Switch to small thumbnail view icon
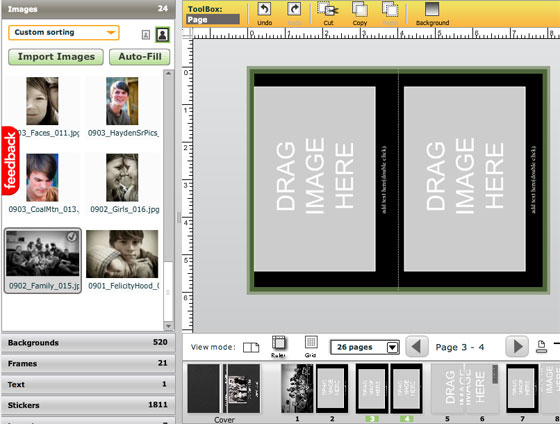 [x=146, y=35]
